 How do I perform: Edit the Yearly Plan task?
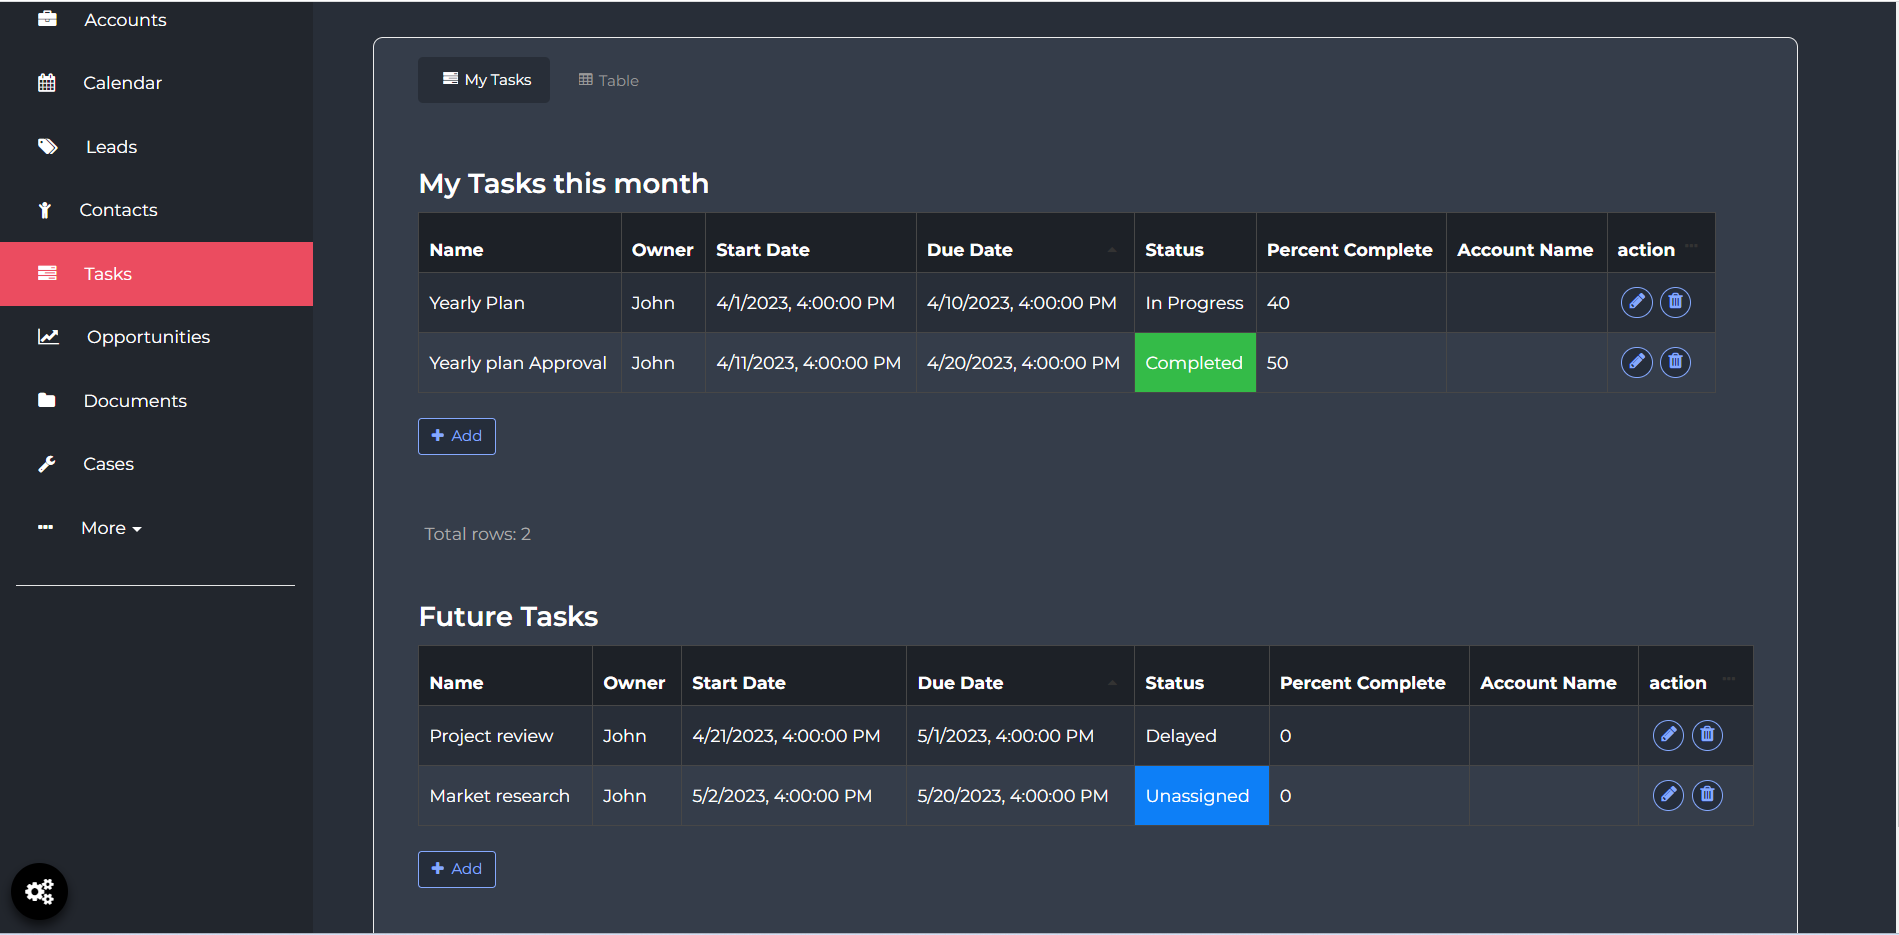pos(1636,302)
